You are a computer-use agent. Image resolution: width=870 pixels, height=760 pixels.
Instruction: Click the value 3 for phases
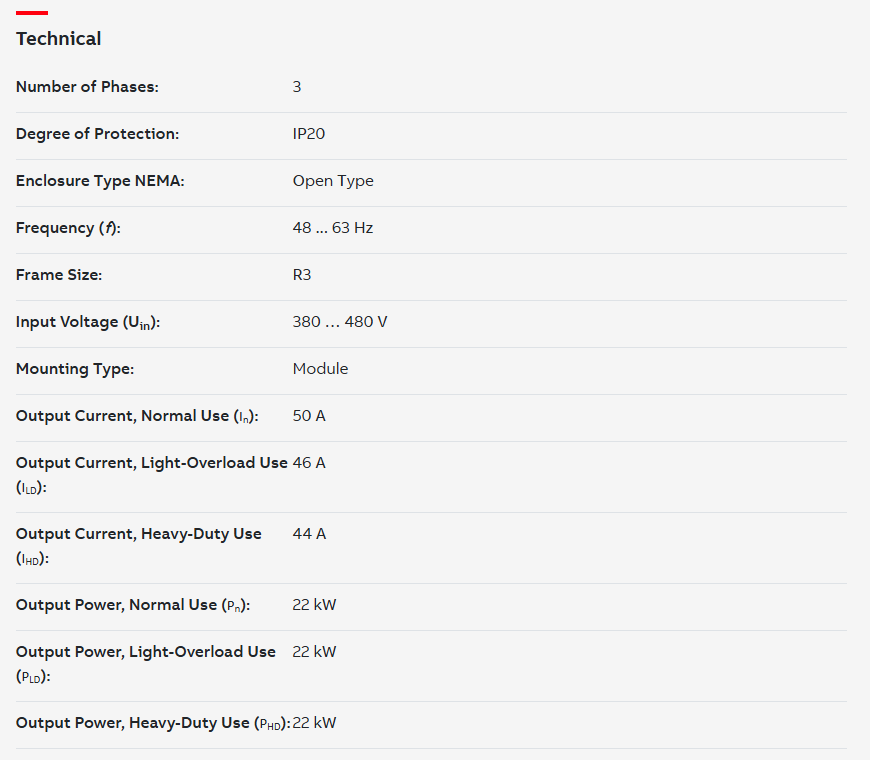point(297,87)
